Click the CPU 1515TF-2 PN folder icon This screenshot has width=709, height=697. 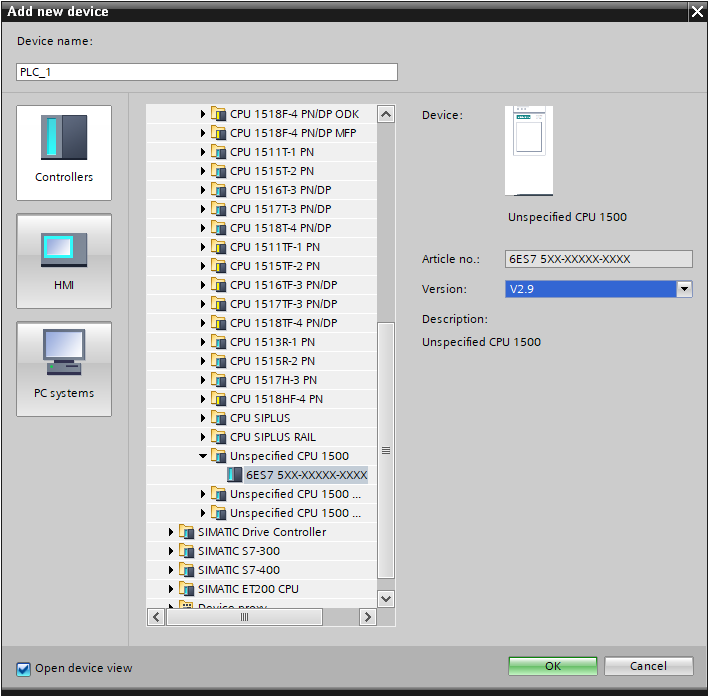click(x=218, y=266)
